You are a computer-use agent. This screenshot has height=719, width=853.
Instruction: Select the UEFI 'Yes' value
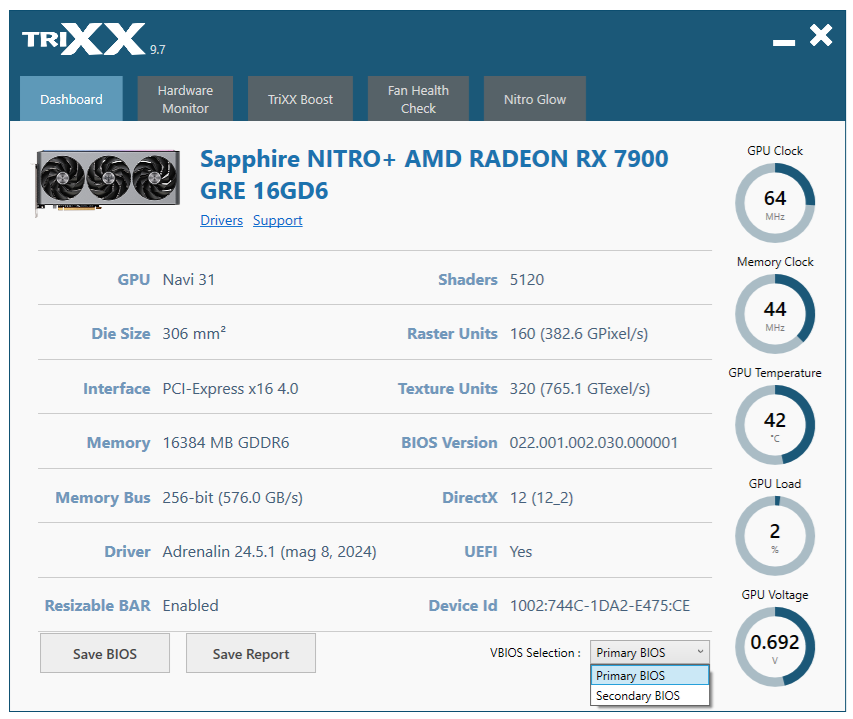point(521,551)
